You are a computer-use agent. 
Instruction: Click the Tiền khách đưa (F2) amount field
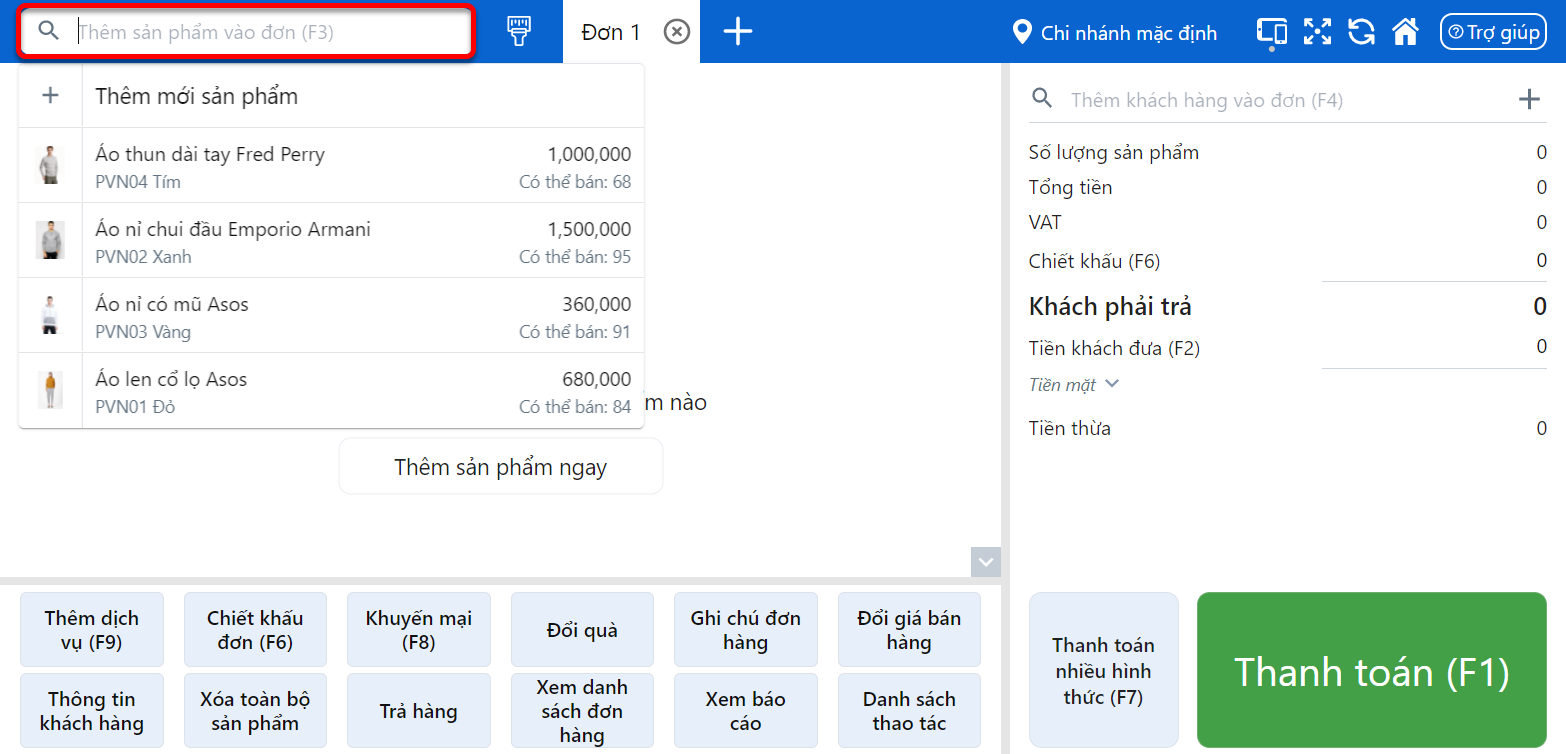(1434, 348)
